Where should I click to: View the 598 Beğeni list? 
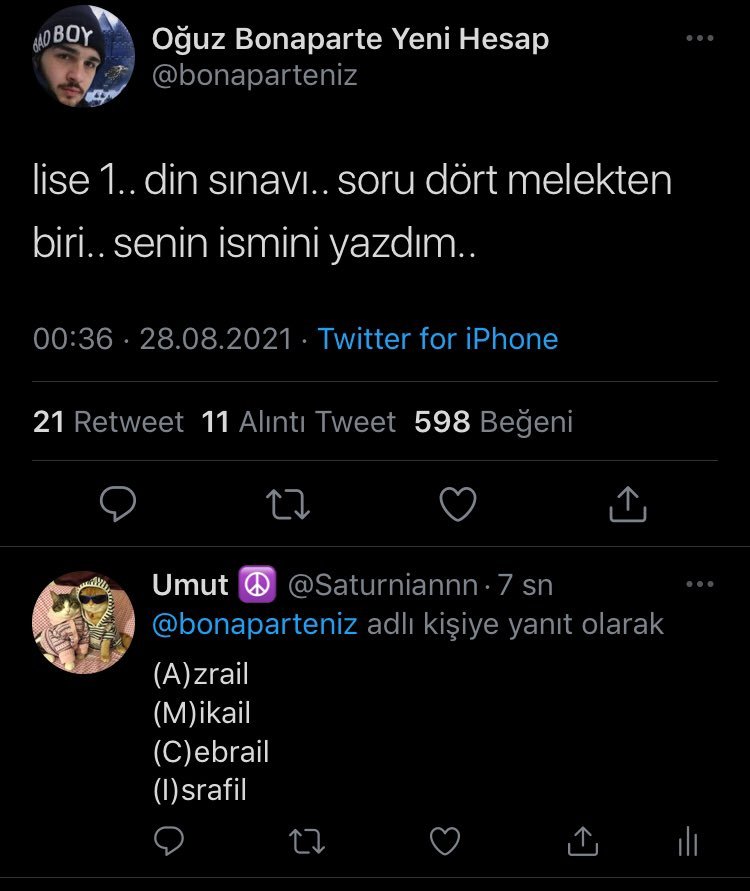pos(493,422)
